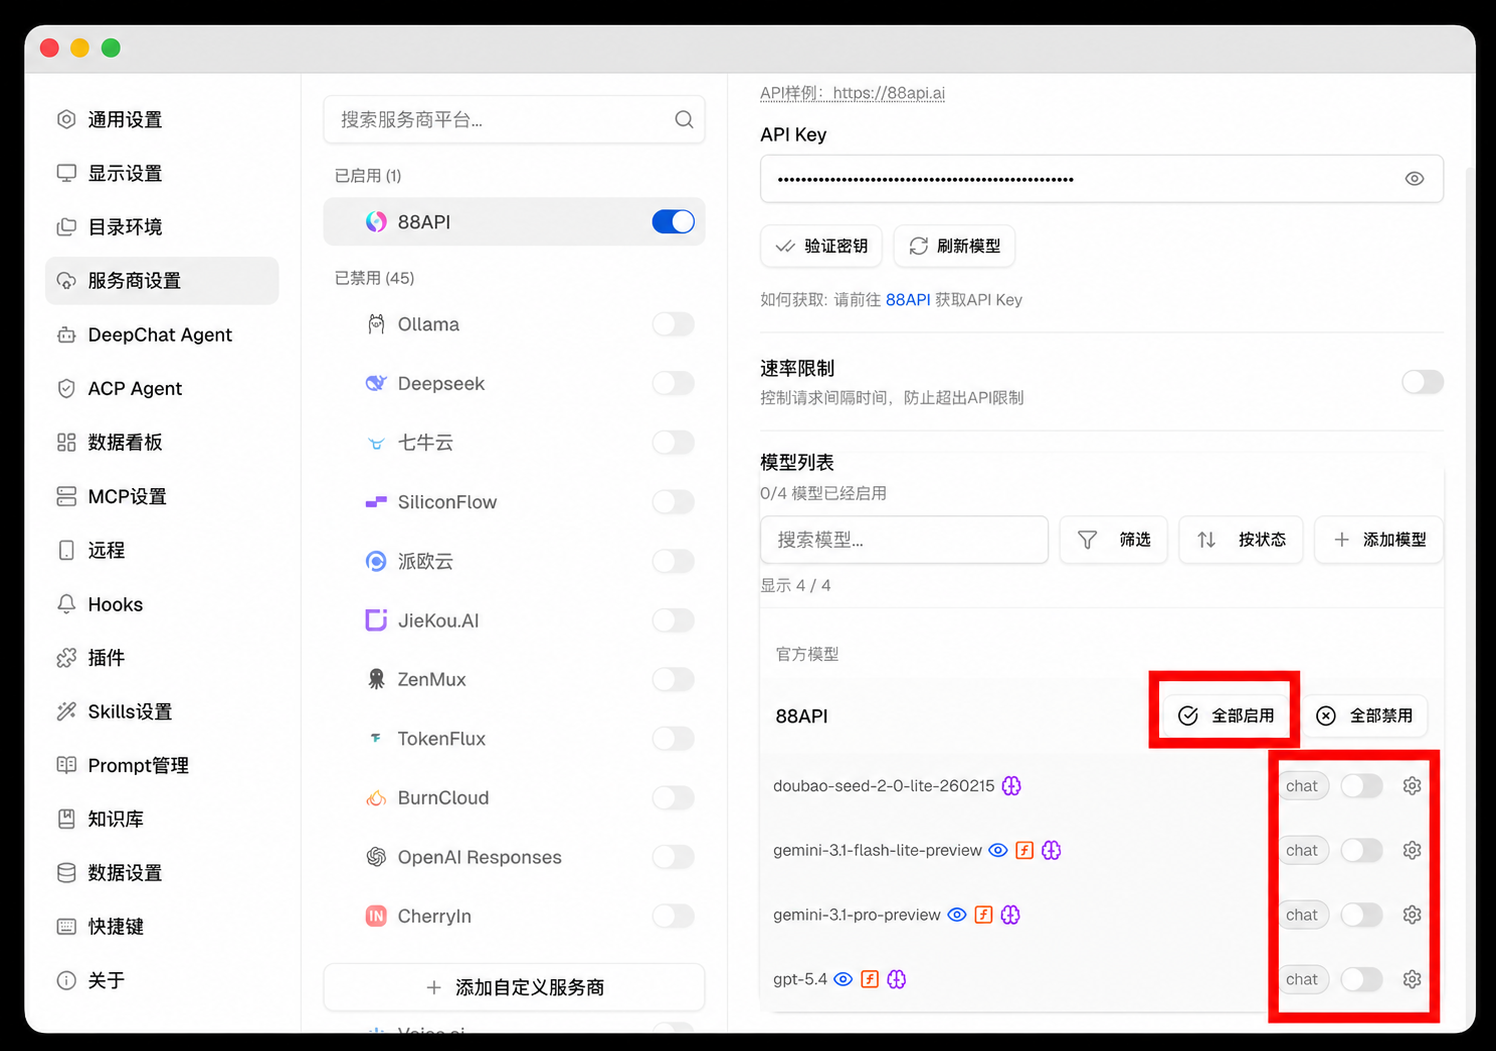
Task: Enable the gpt-5.4 model toggle
Action: pyautogui.click(x=1361, y=979)
